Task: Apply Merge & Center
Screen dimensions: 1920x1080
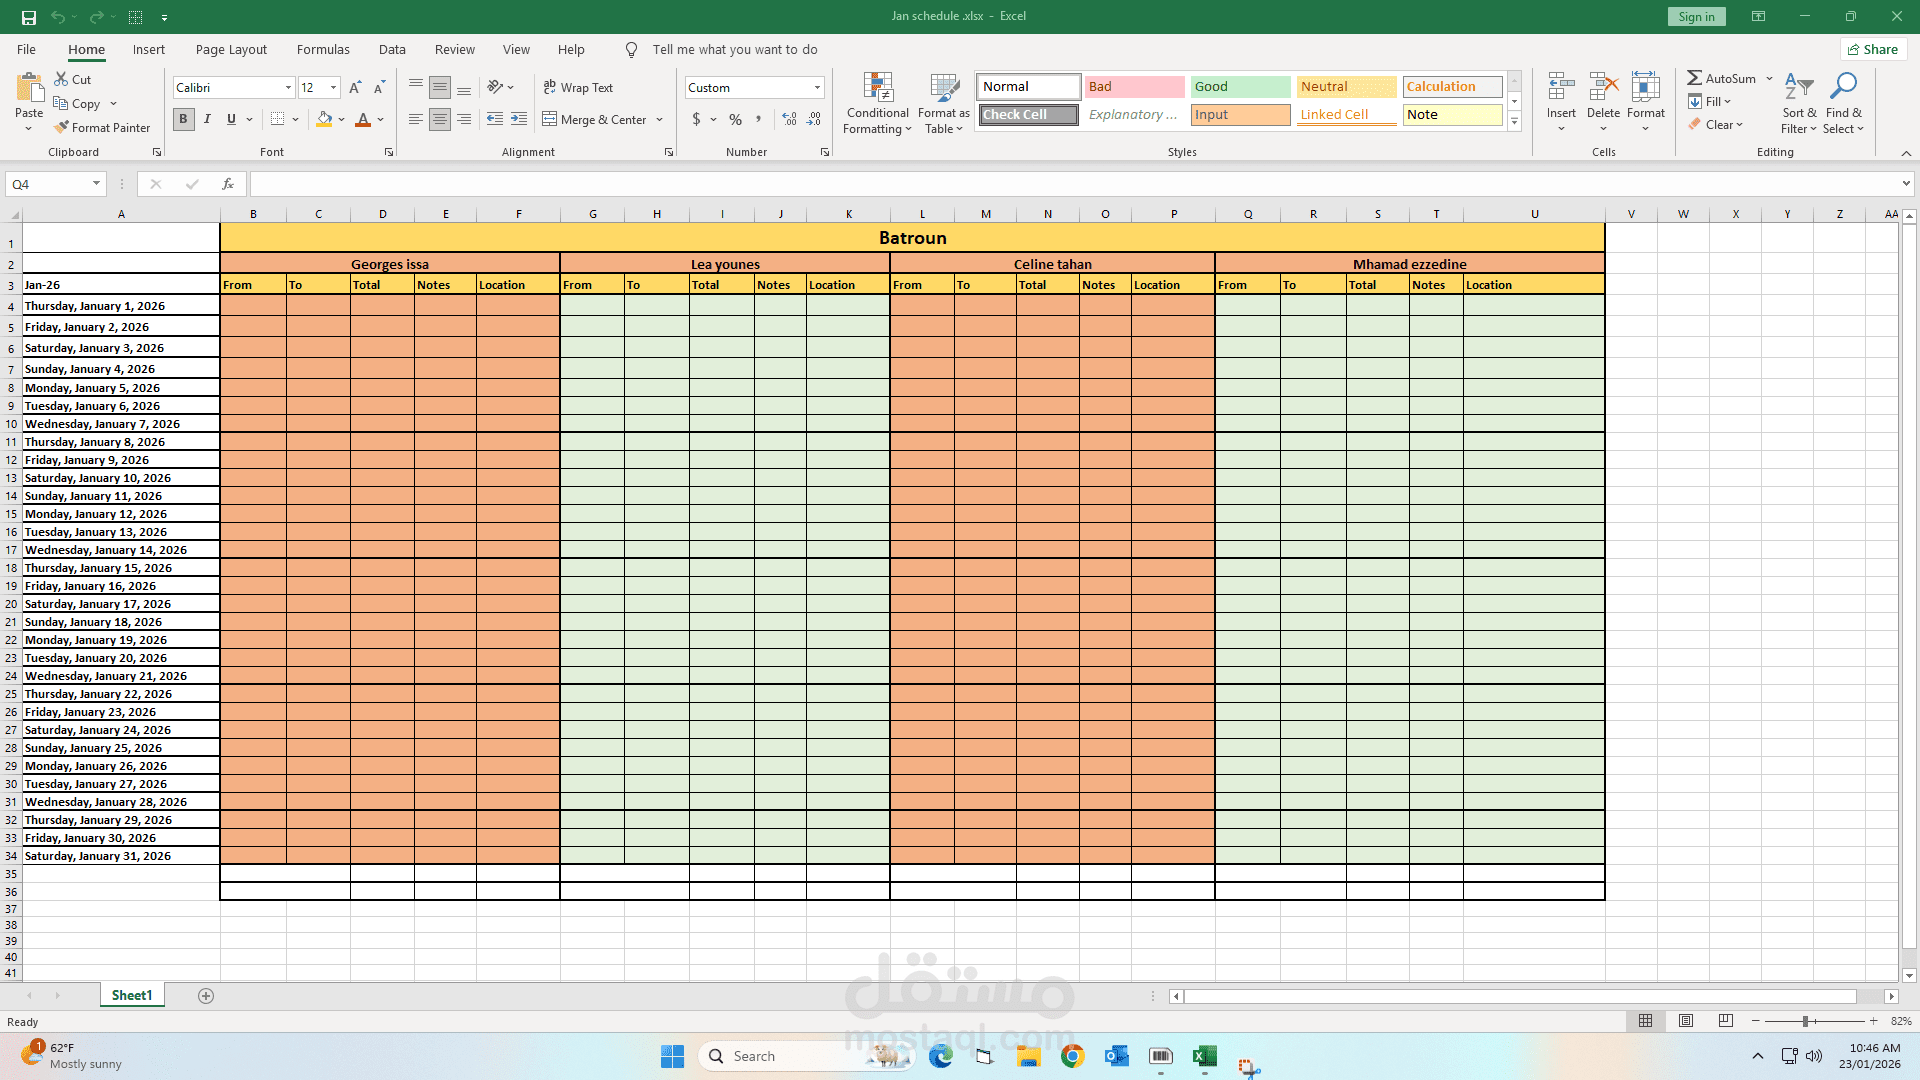Action: coord(596,119)
